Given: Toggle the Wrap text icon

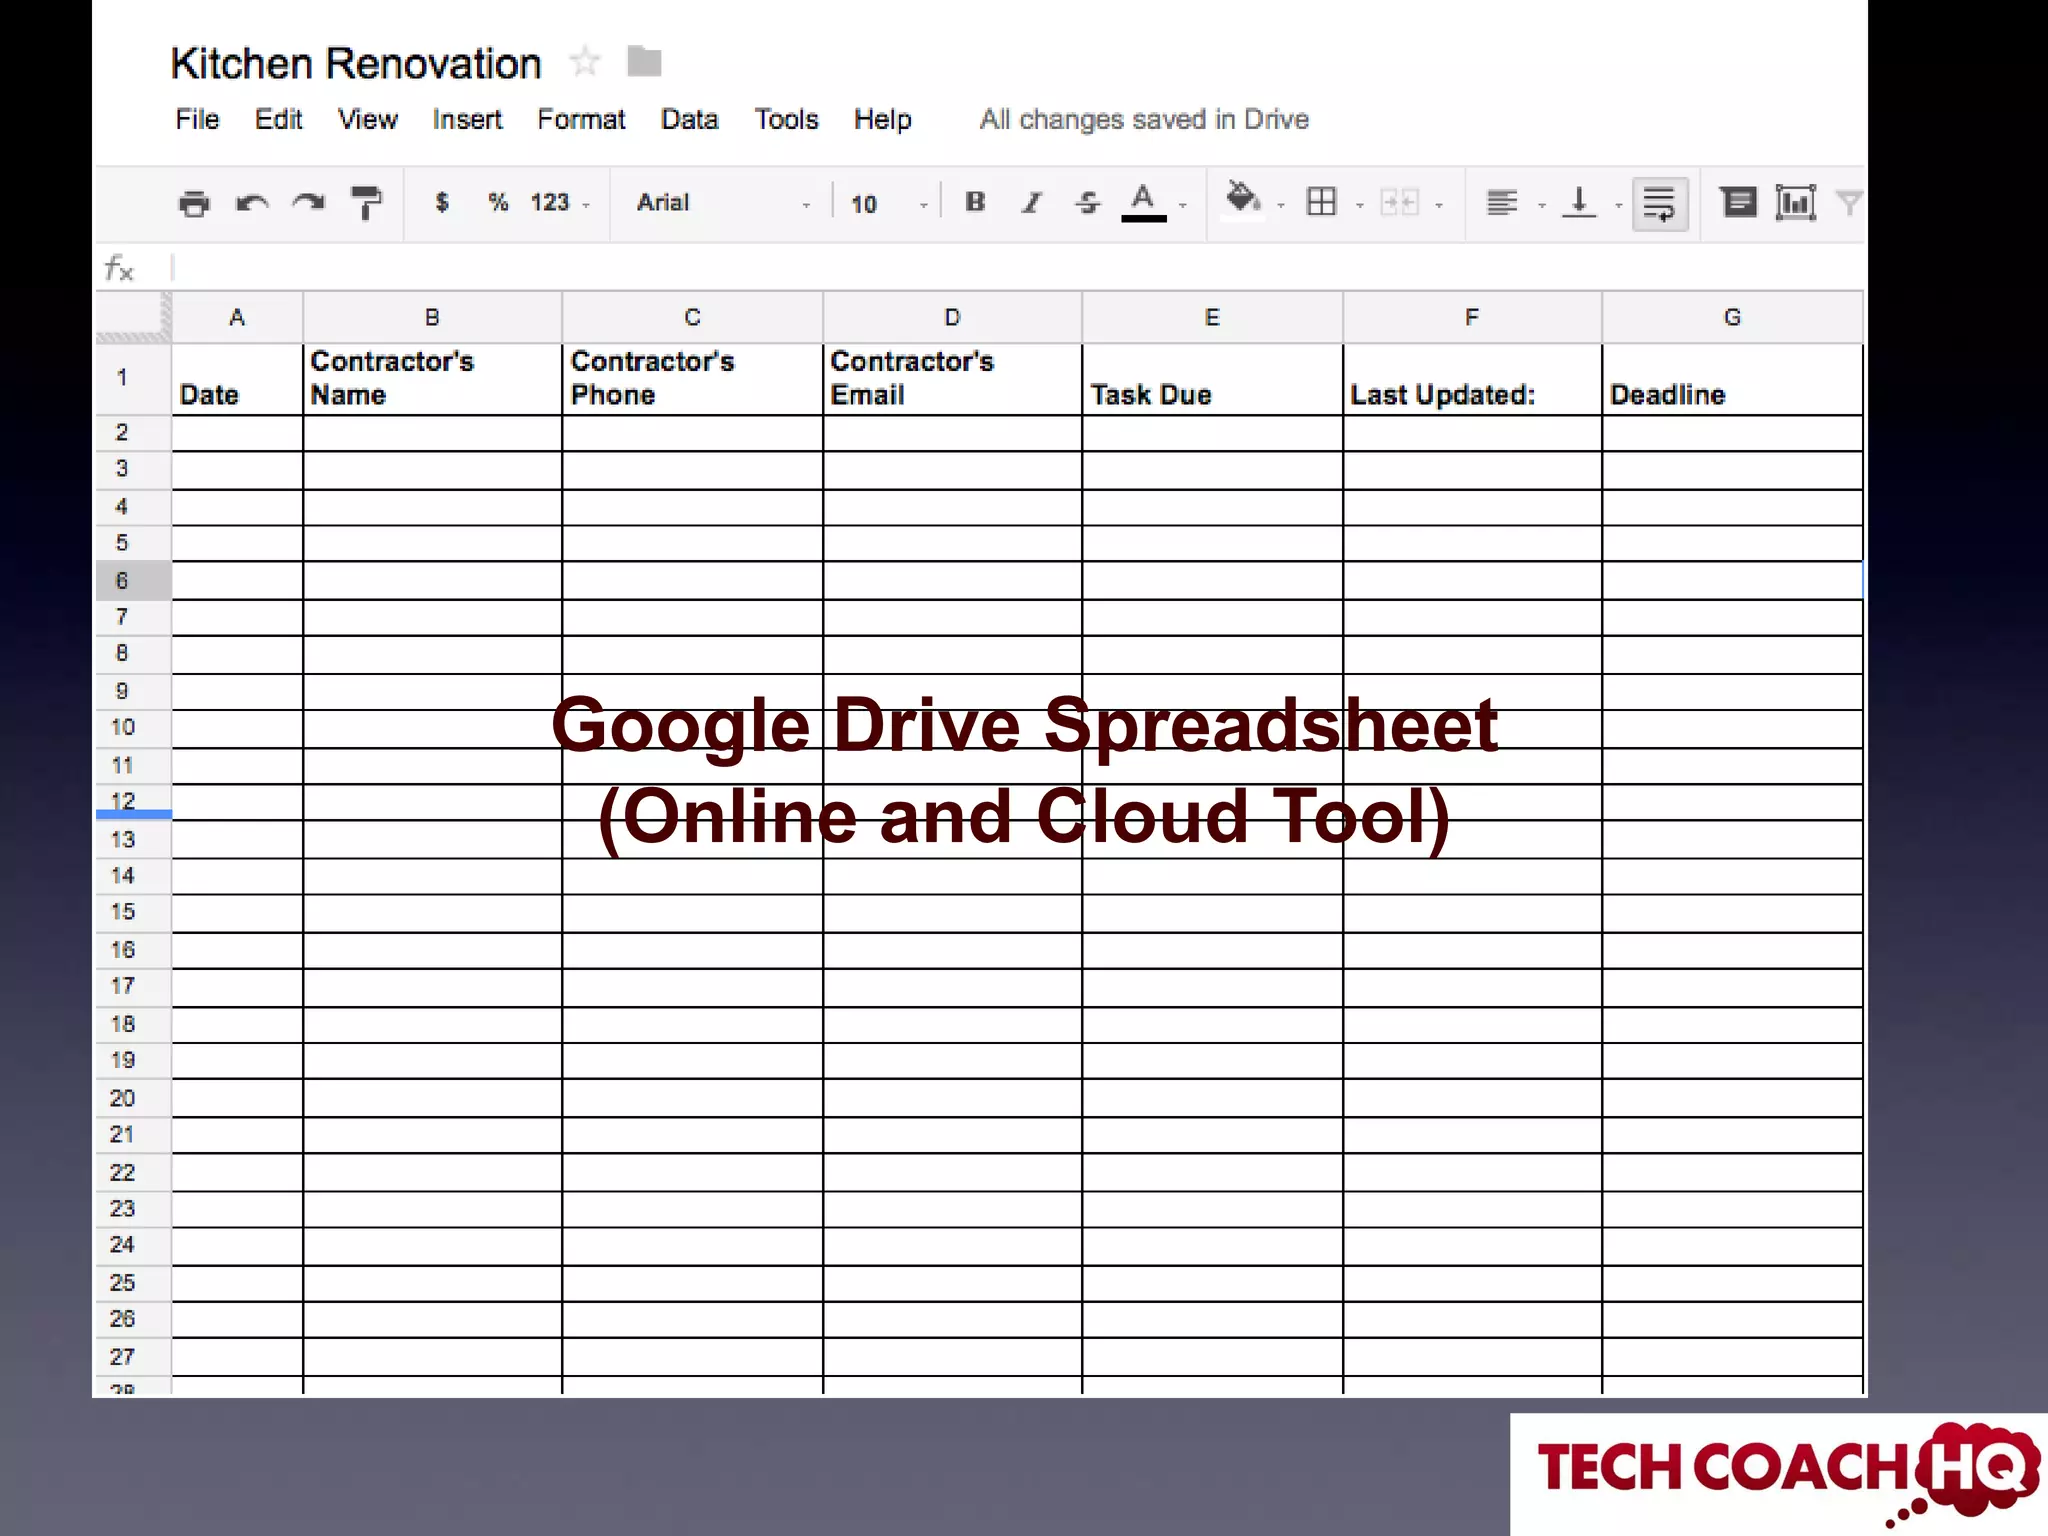Looking at the screenshot, I should pos(1659,204).
